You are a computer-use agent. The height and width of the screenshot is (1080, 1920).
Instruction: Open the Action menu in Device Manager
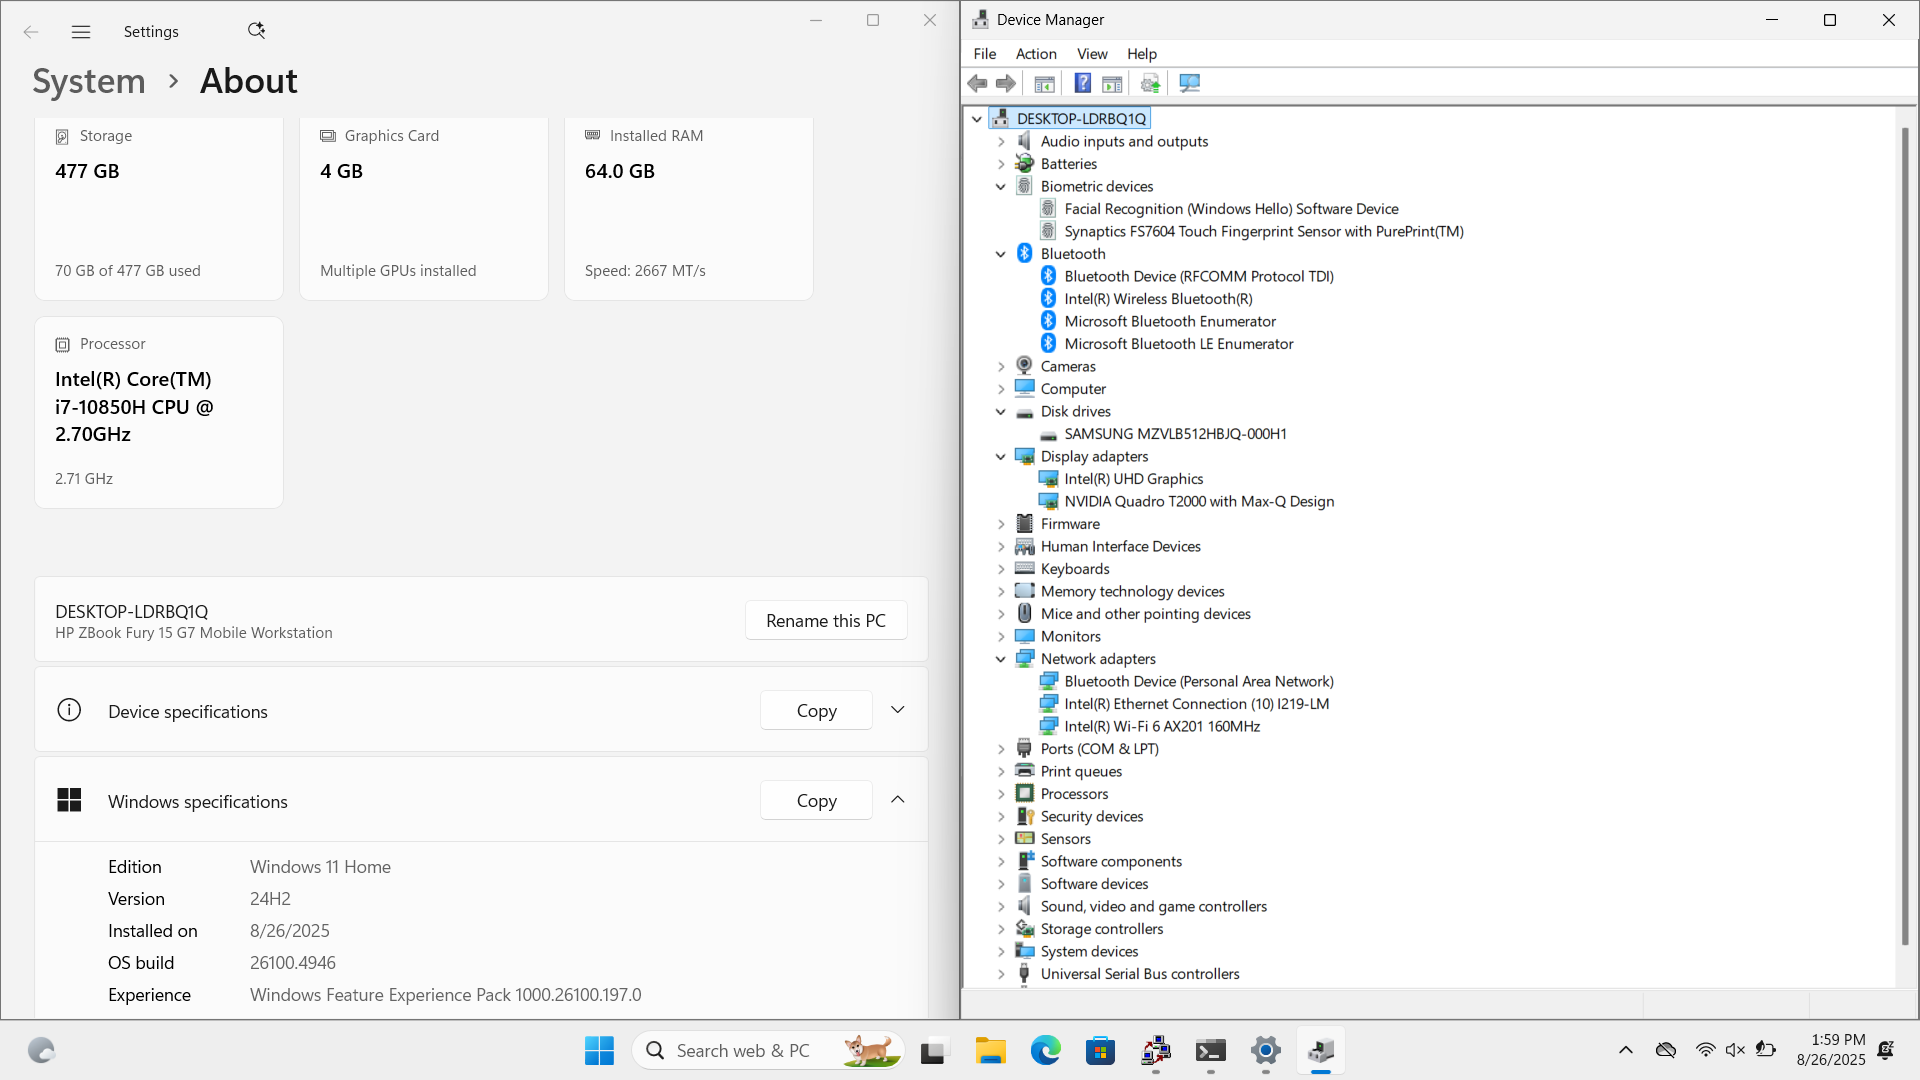[x=1036, y=54]
